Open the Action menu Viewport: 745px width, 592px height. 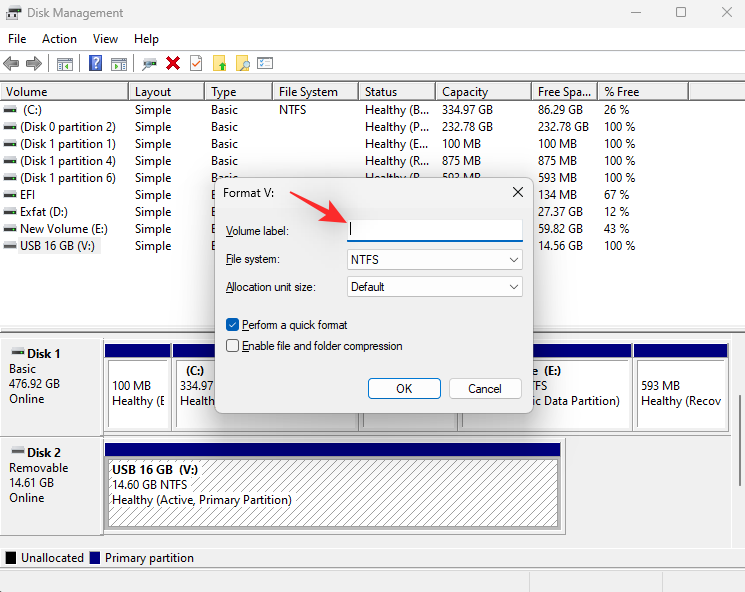point(59,39)
